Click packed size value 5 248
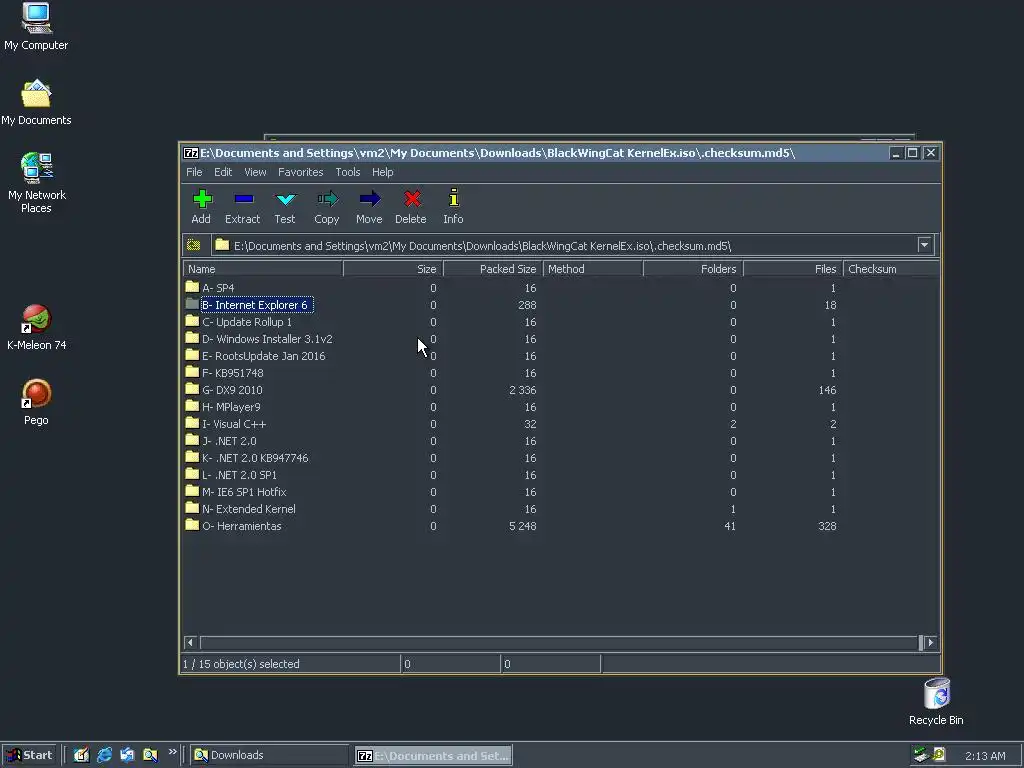Viewport: 1024px width, 768px height. (x=522, y=526)
